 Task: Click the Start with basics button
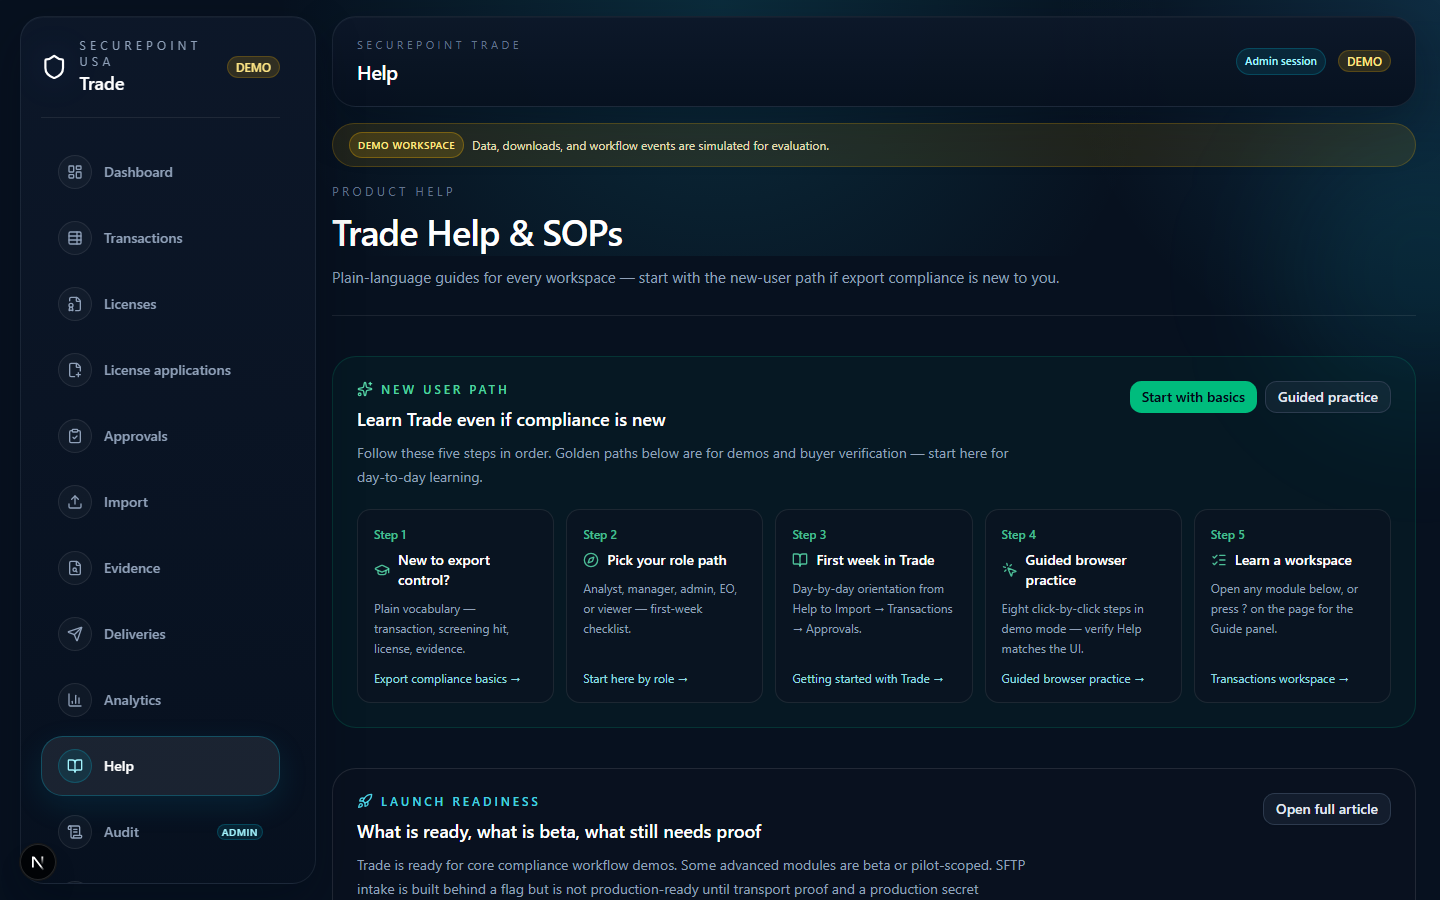1193,397
